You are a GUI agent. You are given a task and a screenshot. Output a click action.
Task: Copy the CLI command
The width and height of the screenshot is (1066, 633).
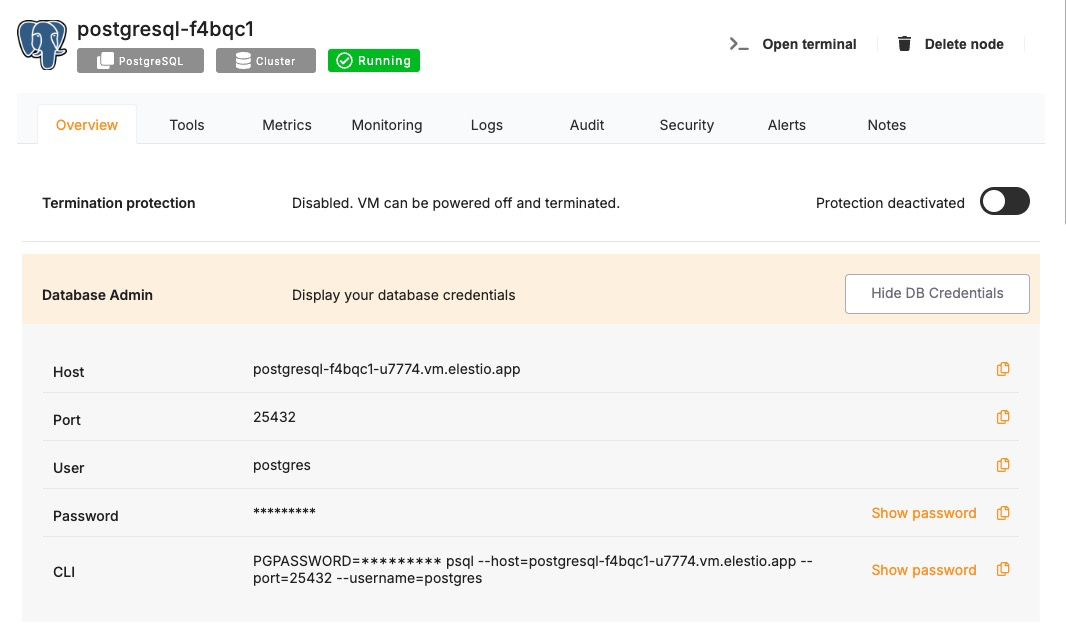coord(1003,570)
